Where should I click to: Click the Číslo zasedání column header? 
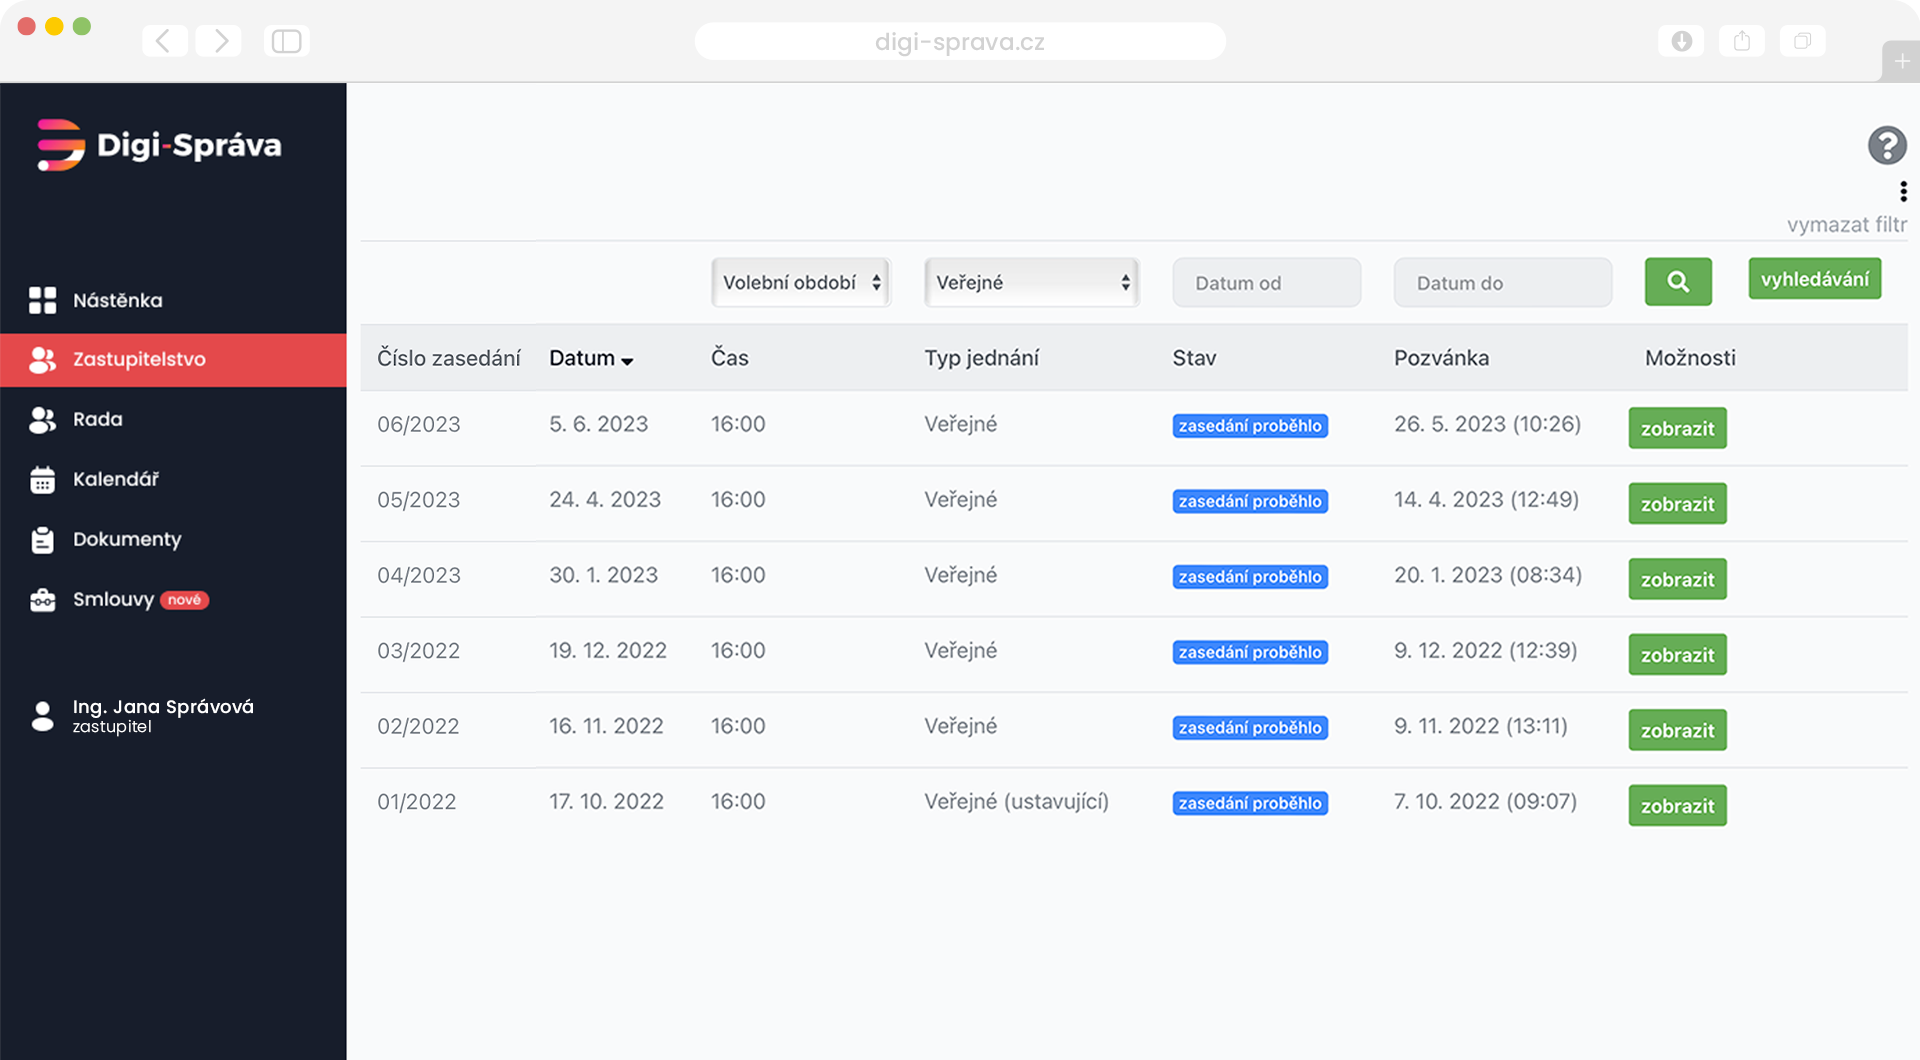point(449,358)
